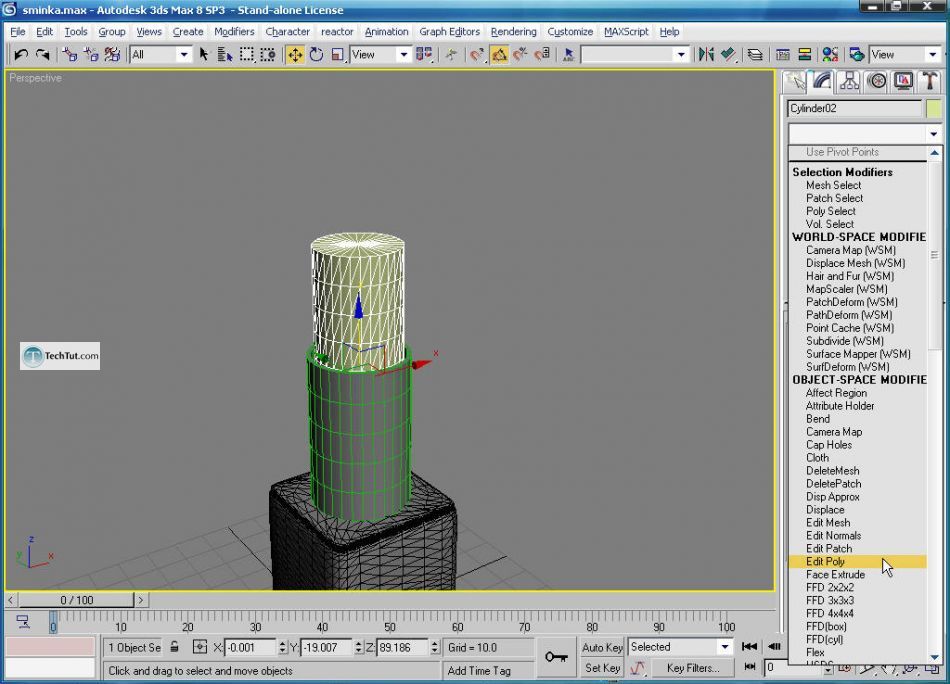This screenshot has height=684, width=950.
Task: Open the Layer Manager icon
Action: coord(755,55)
